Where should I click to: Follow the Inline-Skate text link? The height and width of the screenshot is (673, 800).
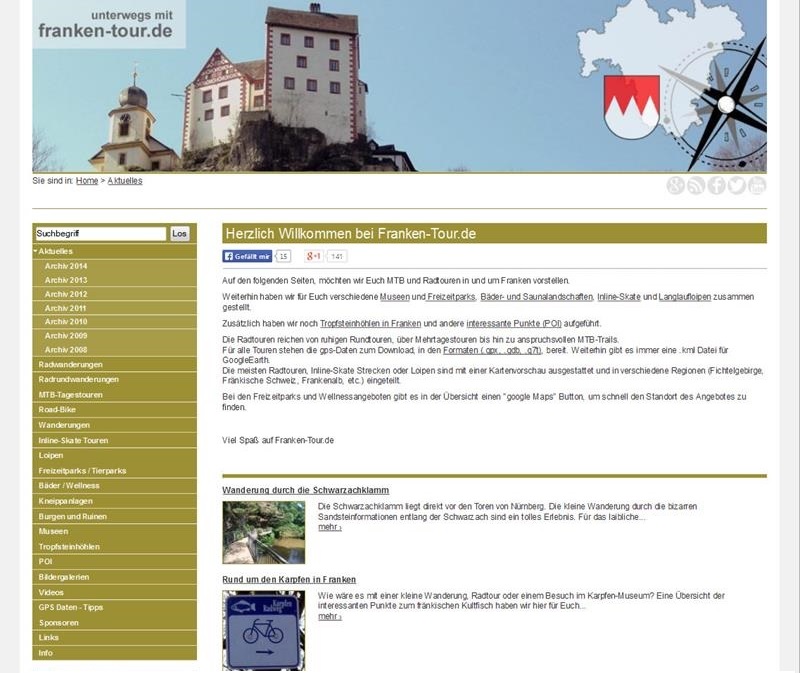pos(619,296)
